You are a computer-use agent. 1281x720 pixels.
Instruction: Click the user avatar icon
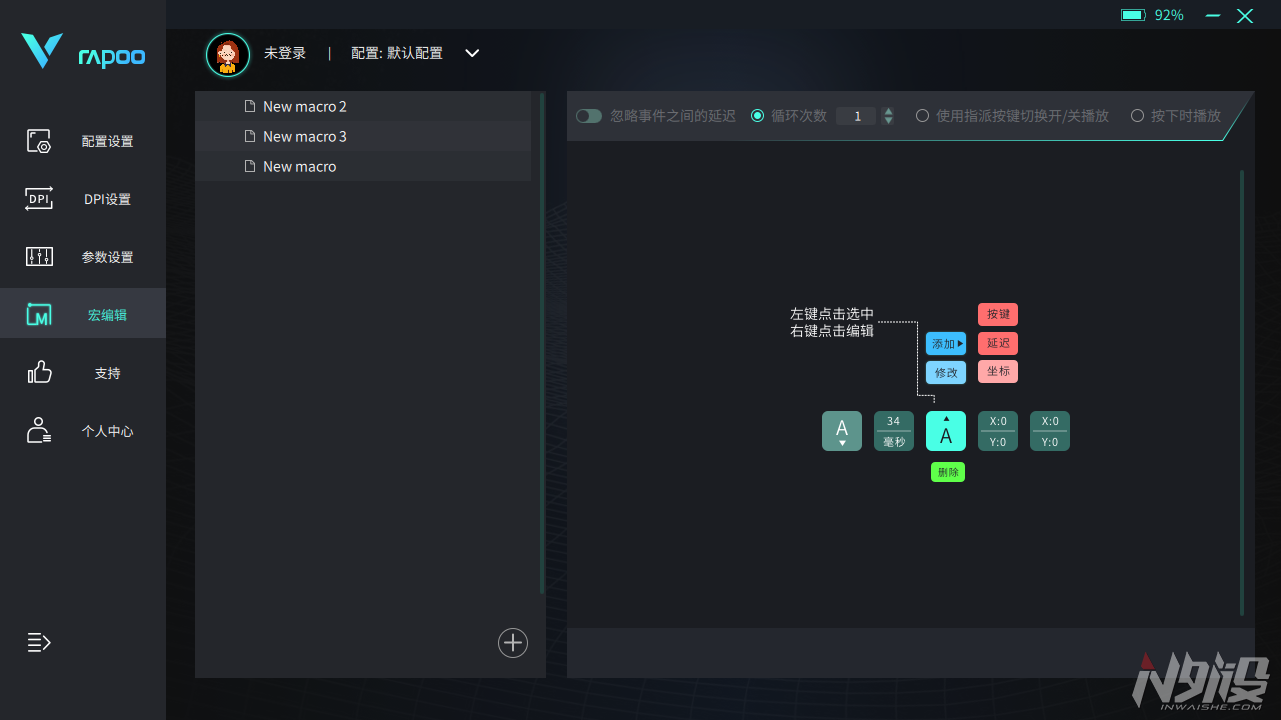pyautogui.click(x=228, y=55)
